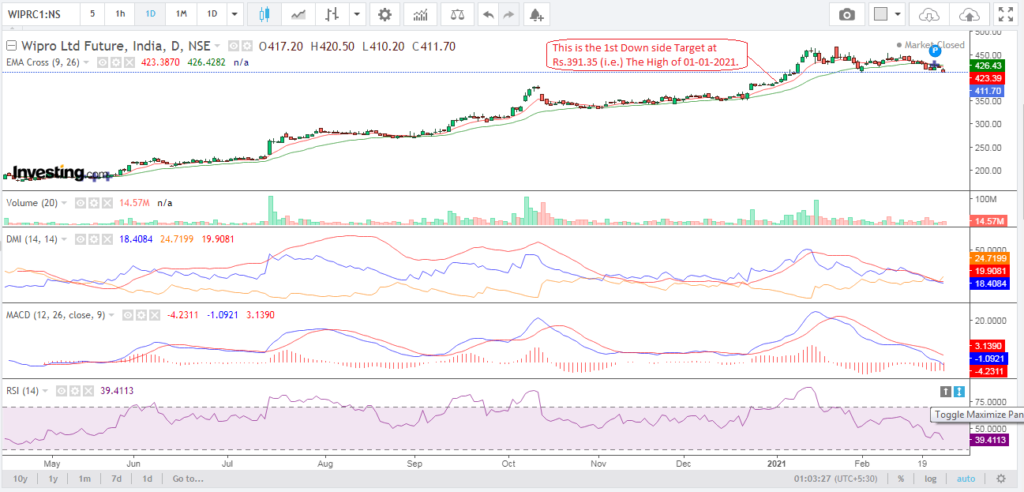This screenshot has width=1024, height=492.
Task: Redo the last chart action
Action: pos(510,14)
